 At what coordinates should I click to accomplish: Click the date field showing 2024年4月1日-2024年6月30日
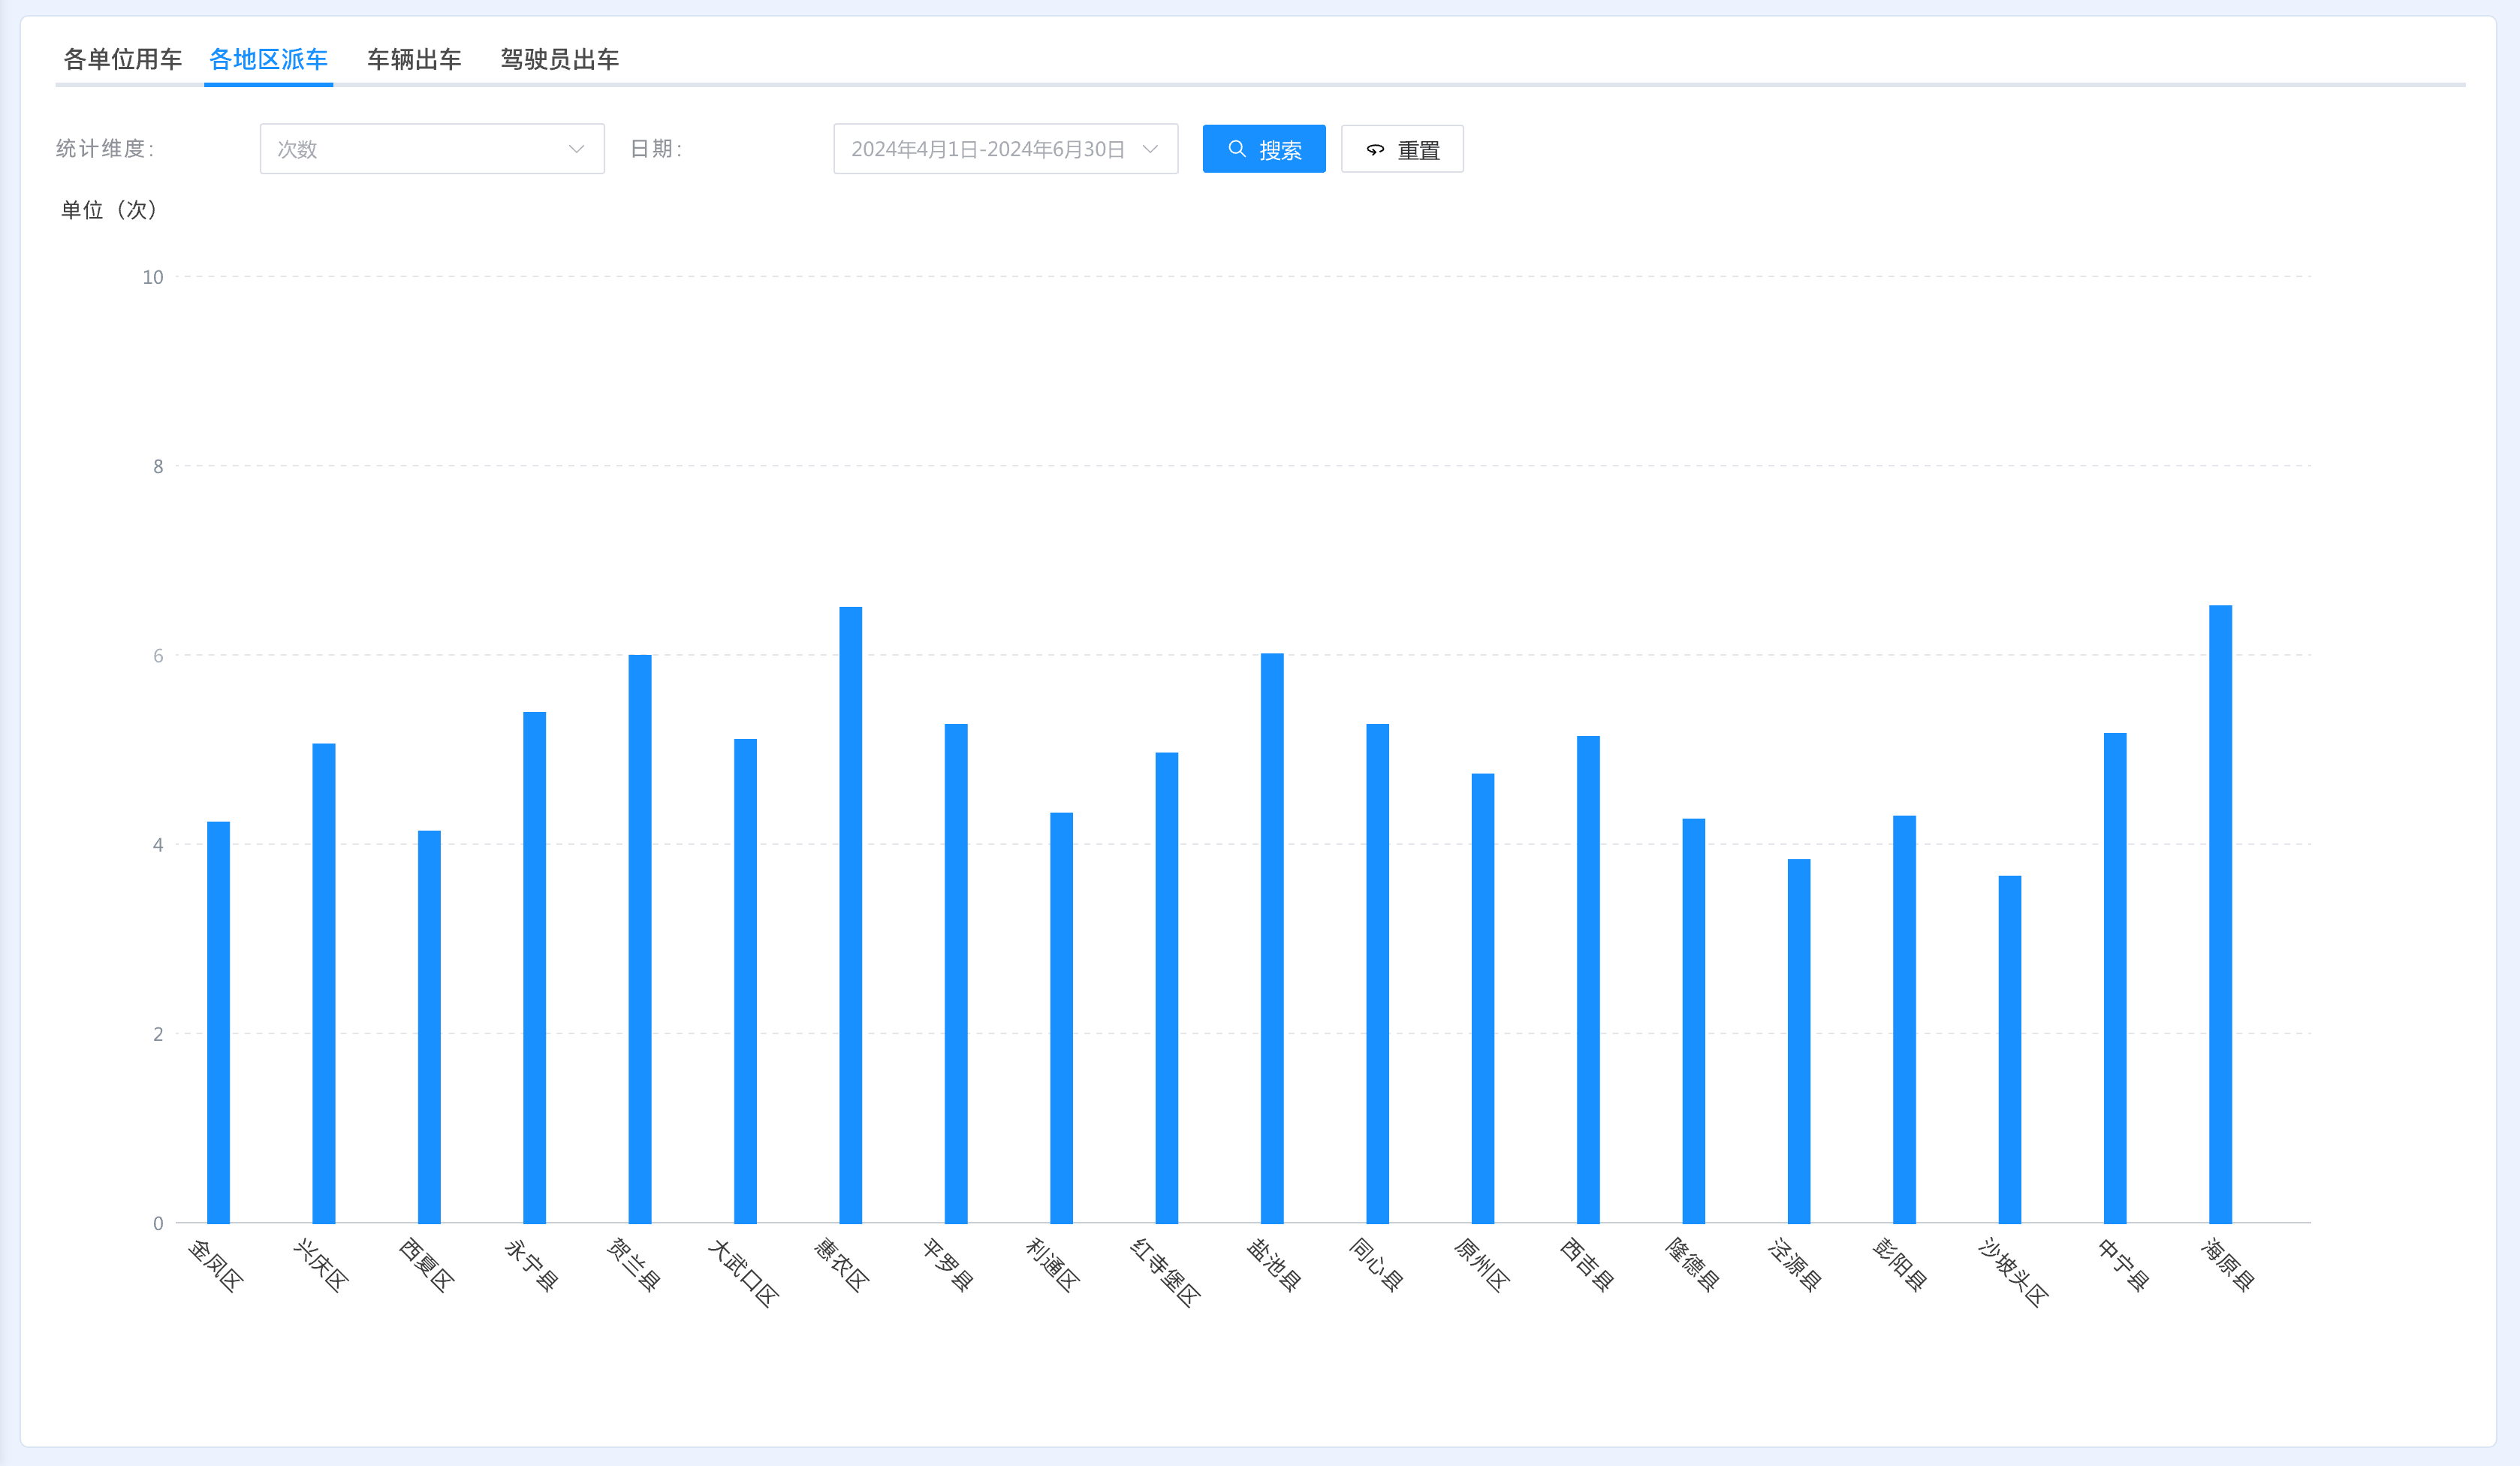pyautogui.click(x=987, y=149)
